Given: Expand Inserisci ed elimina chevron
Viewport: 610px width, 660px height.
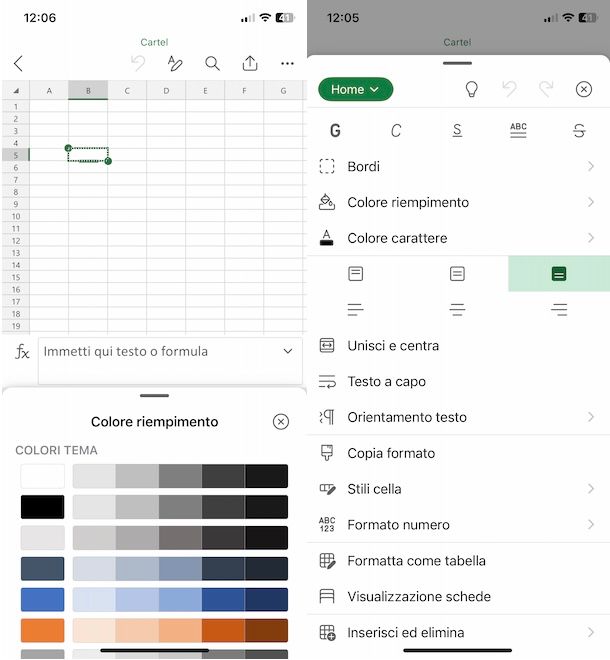Looking at the screenshot, I should (591, 632).
